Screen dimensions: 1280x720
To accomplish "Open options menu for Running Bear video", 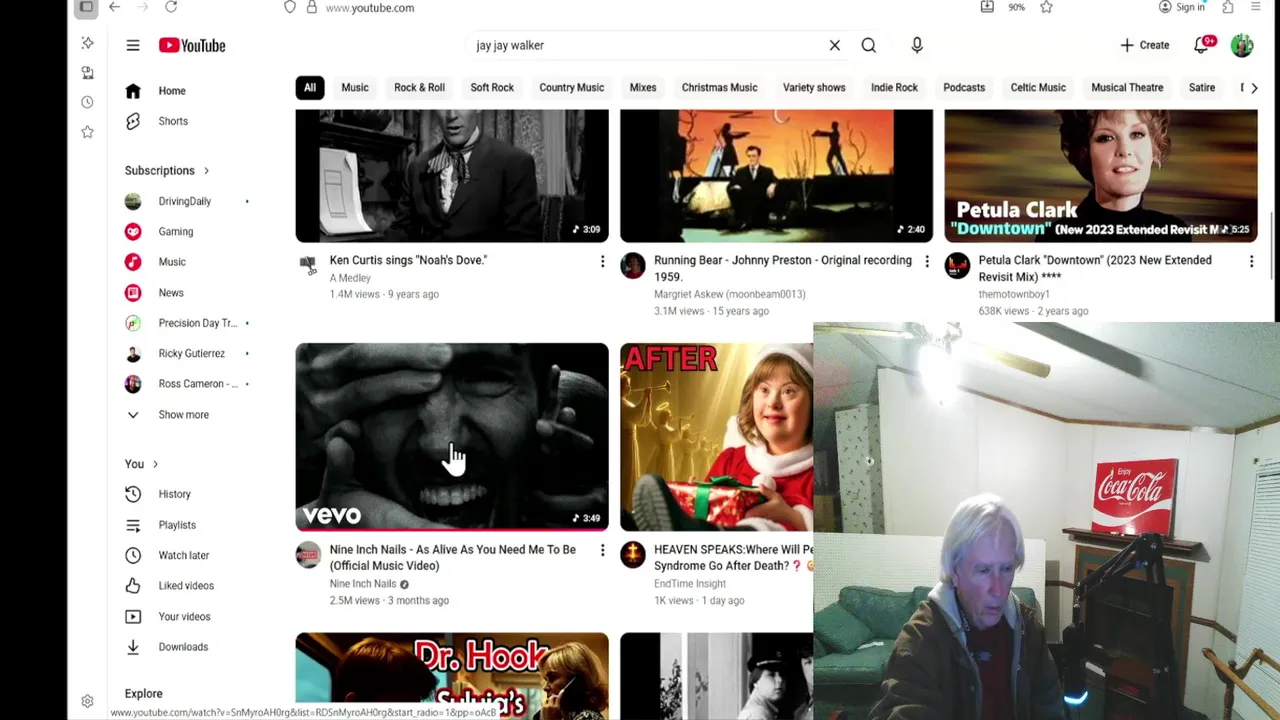I will point(927,261).
